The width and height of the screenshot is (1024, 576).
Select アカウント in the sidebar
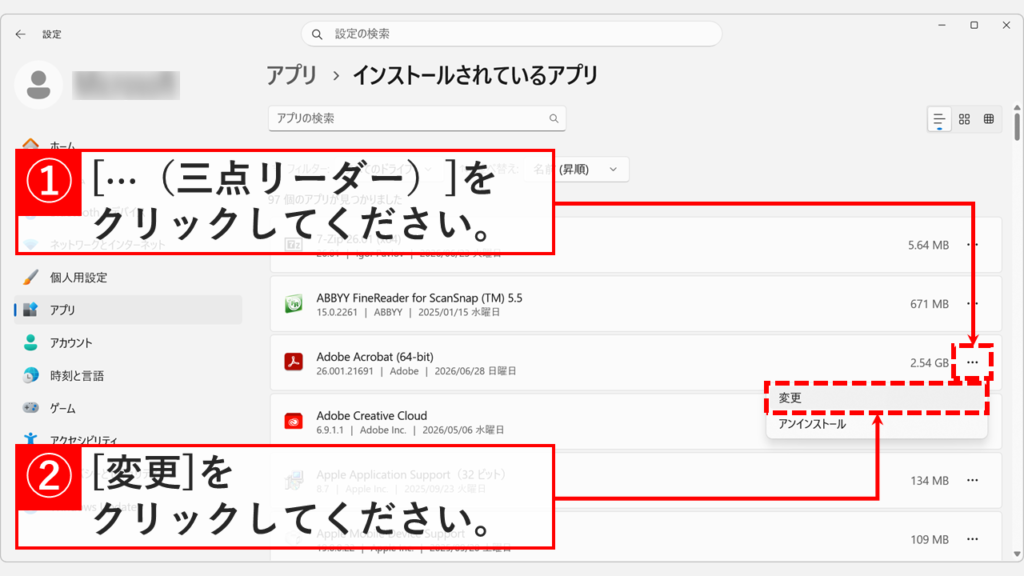(128, 343)
